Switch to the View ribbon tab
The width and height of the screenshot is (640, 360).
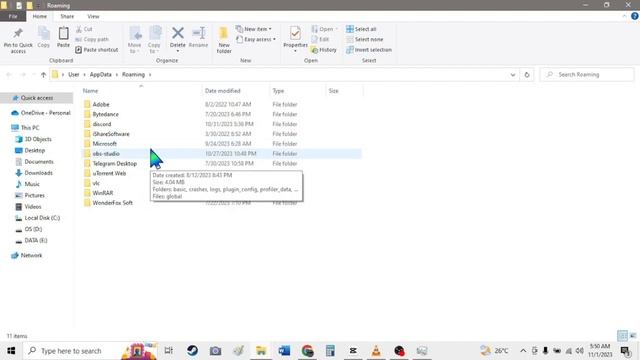pyautogui.click(x=93, y=16)
